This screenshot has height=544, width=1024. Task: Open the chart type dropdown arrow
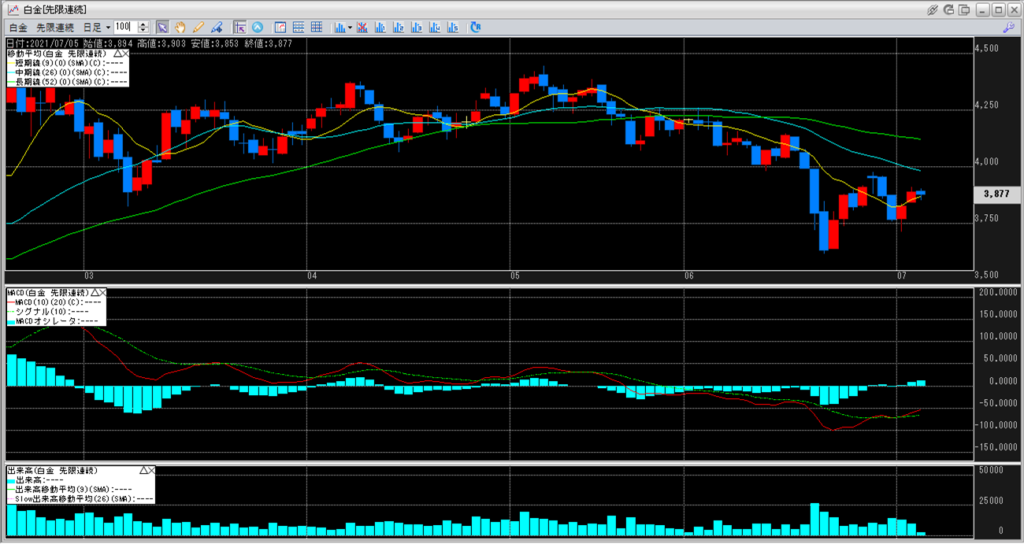[349, 26]
